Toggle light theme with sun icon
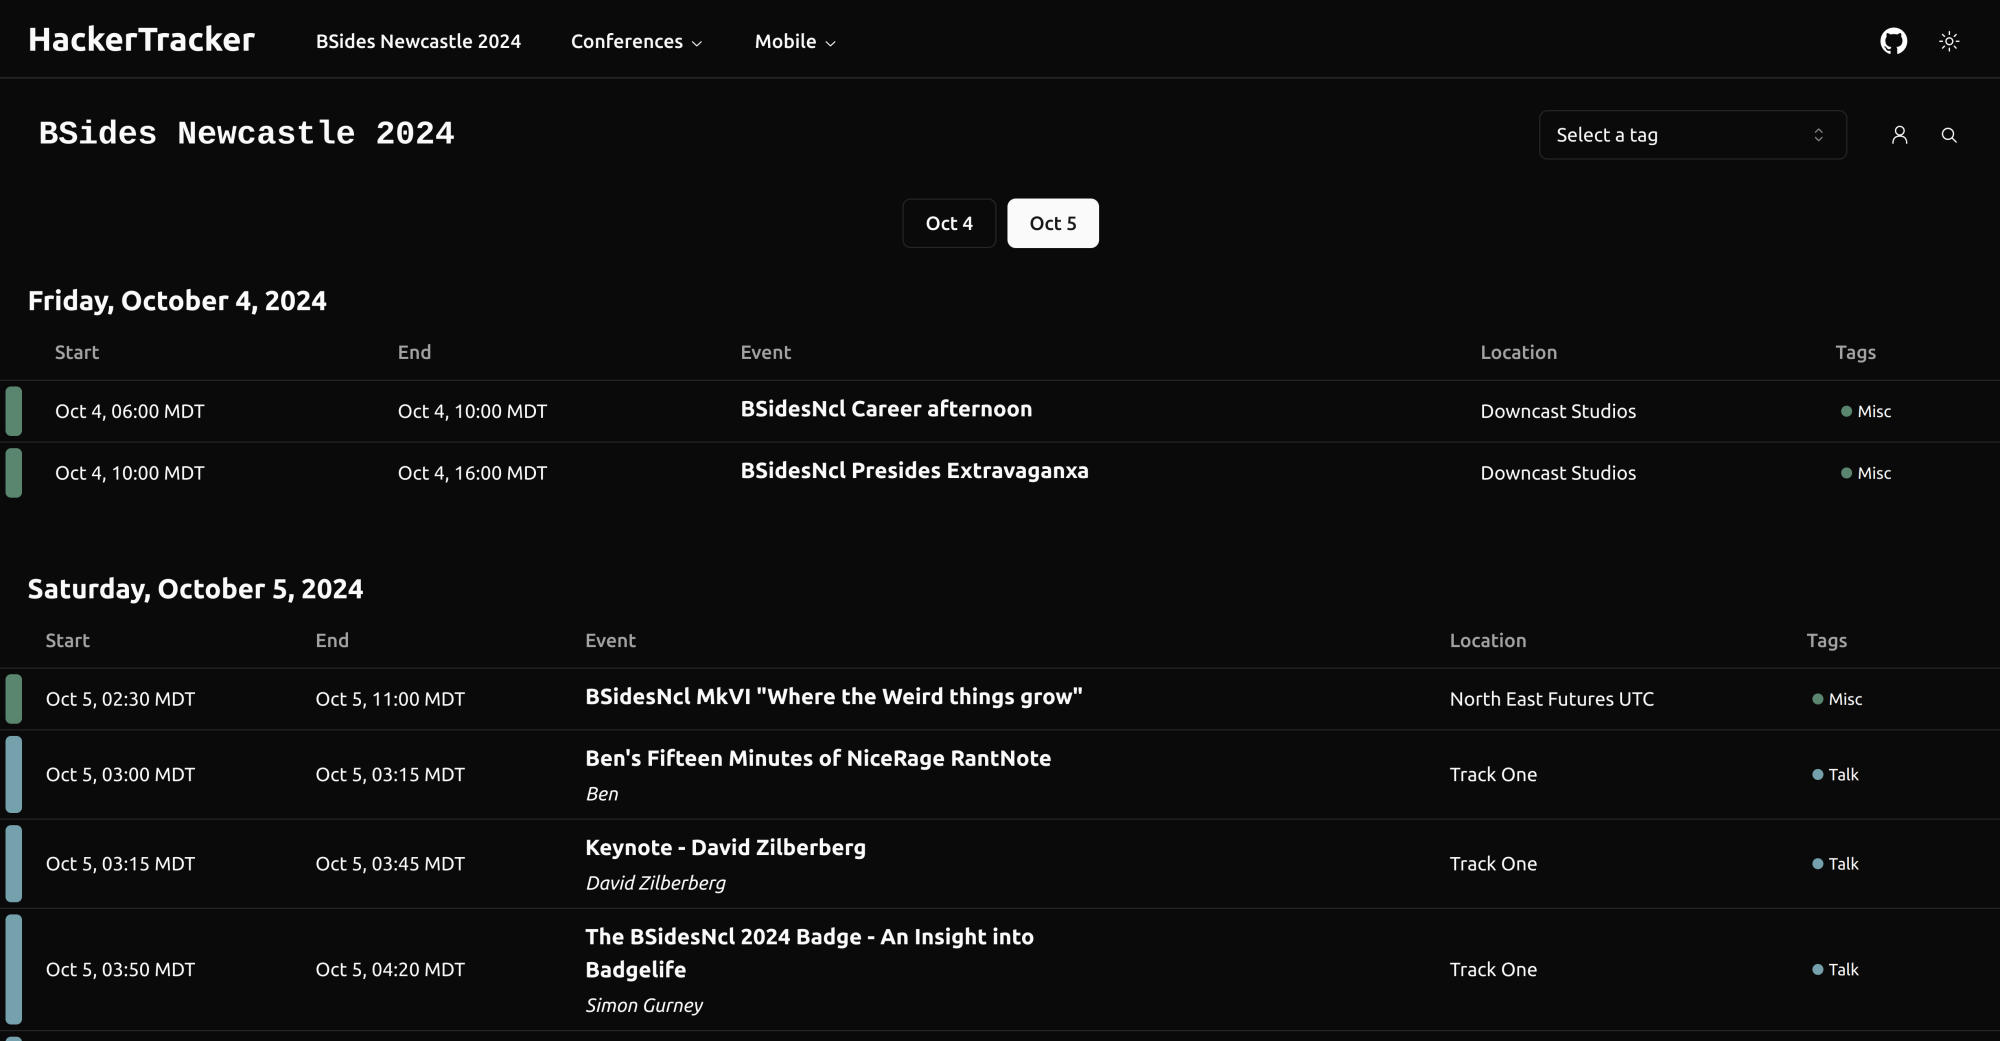Image resolution: width=2000 pixels, height=1041 pixels. point(1949,41)
